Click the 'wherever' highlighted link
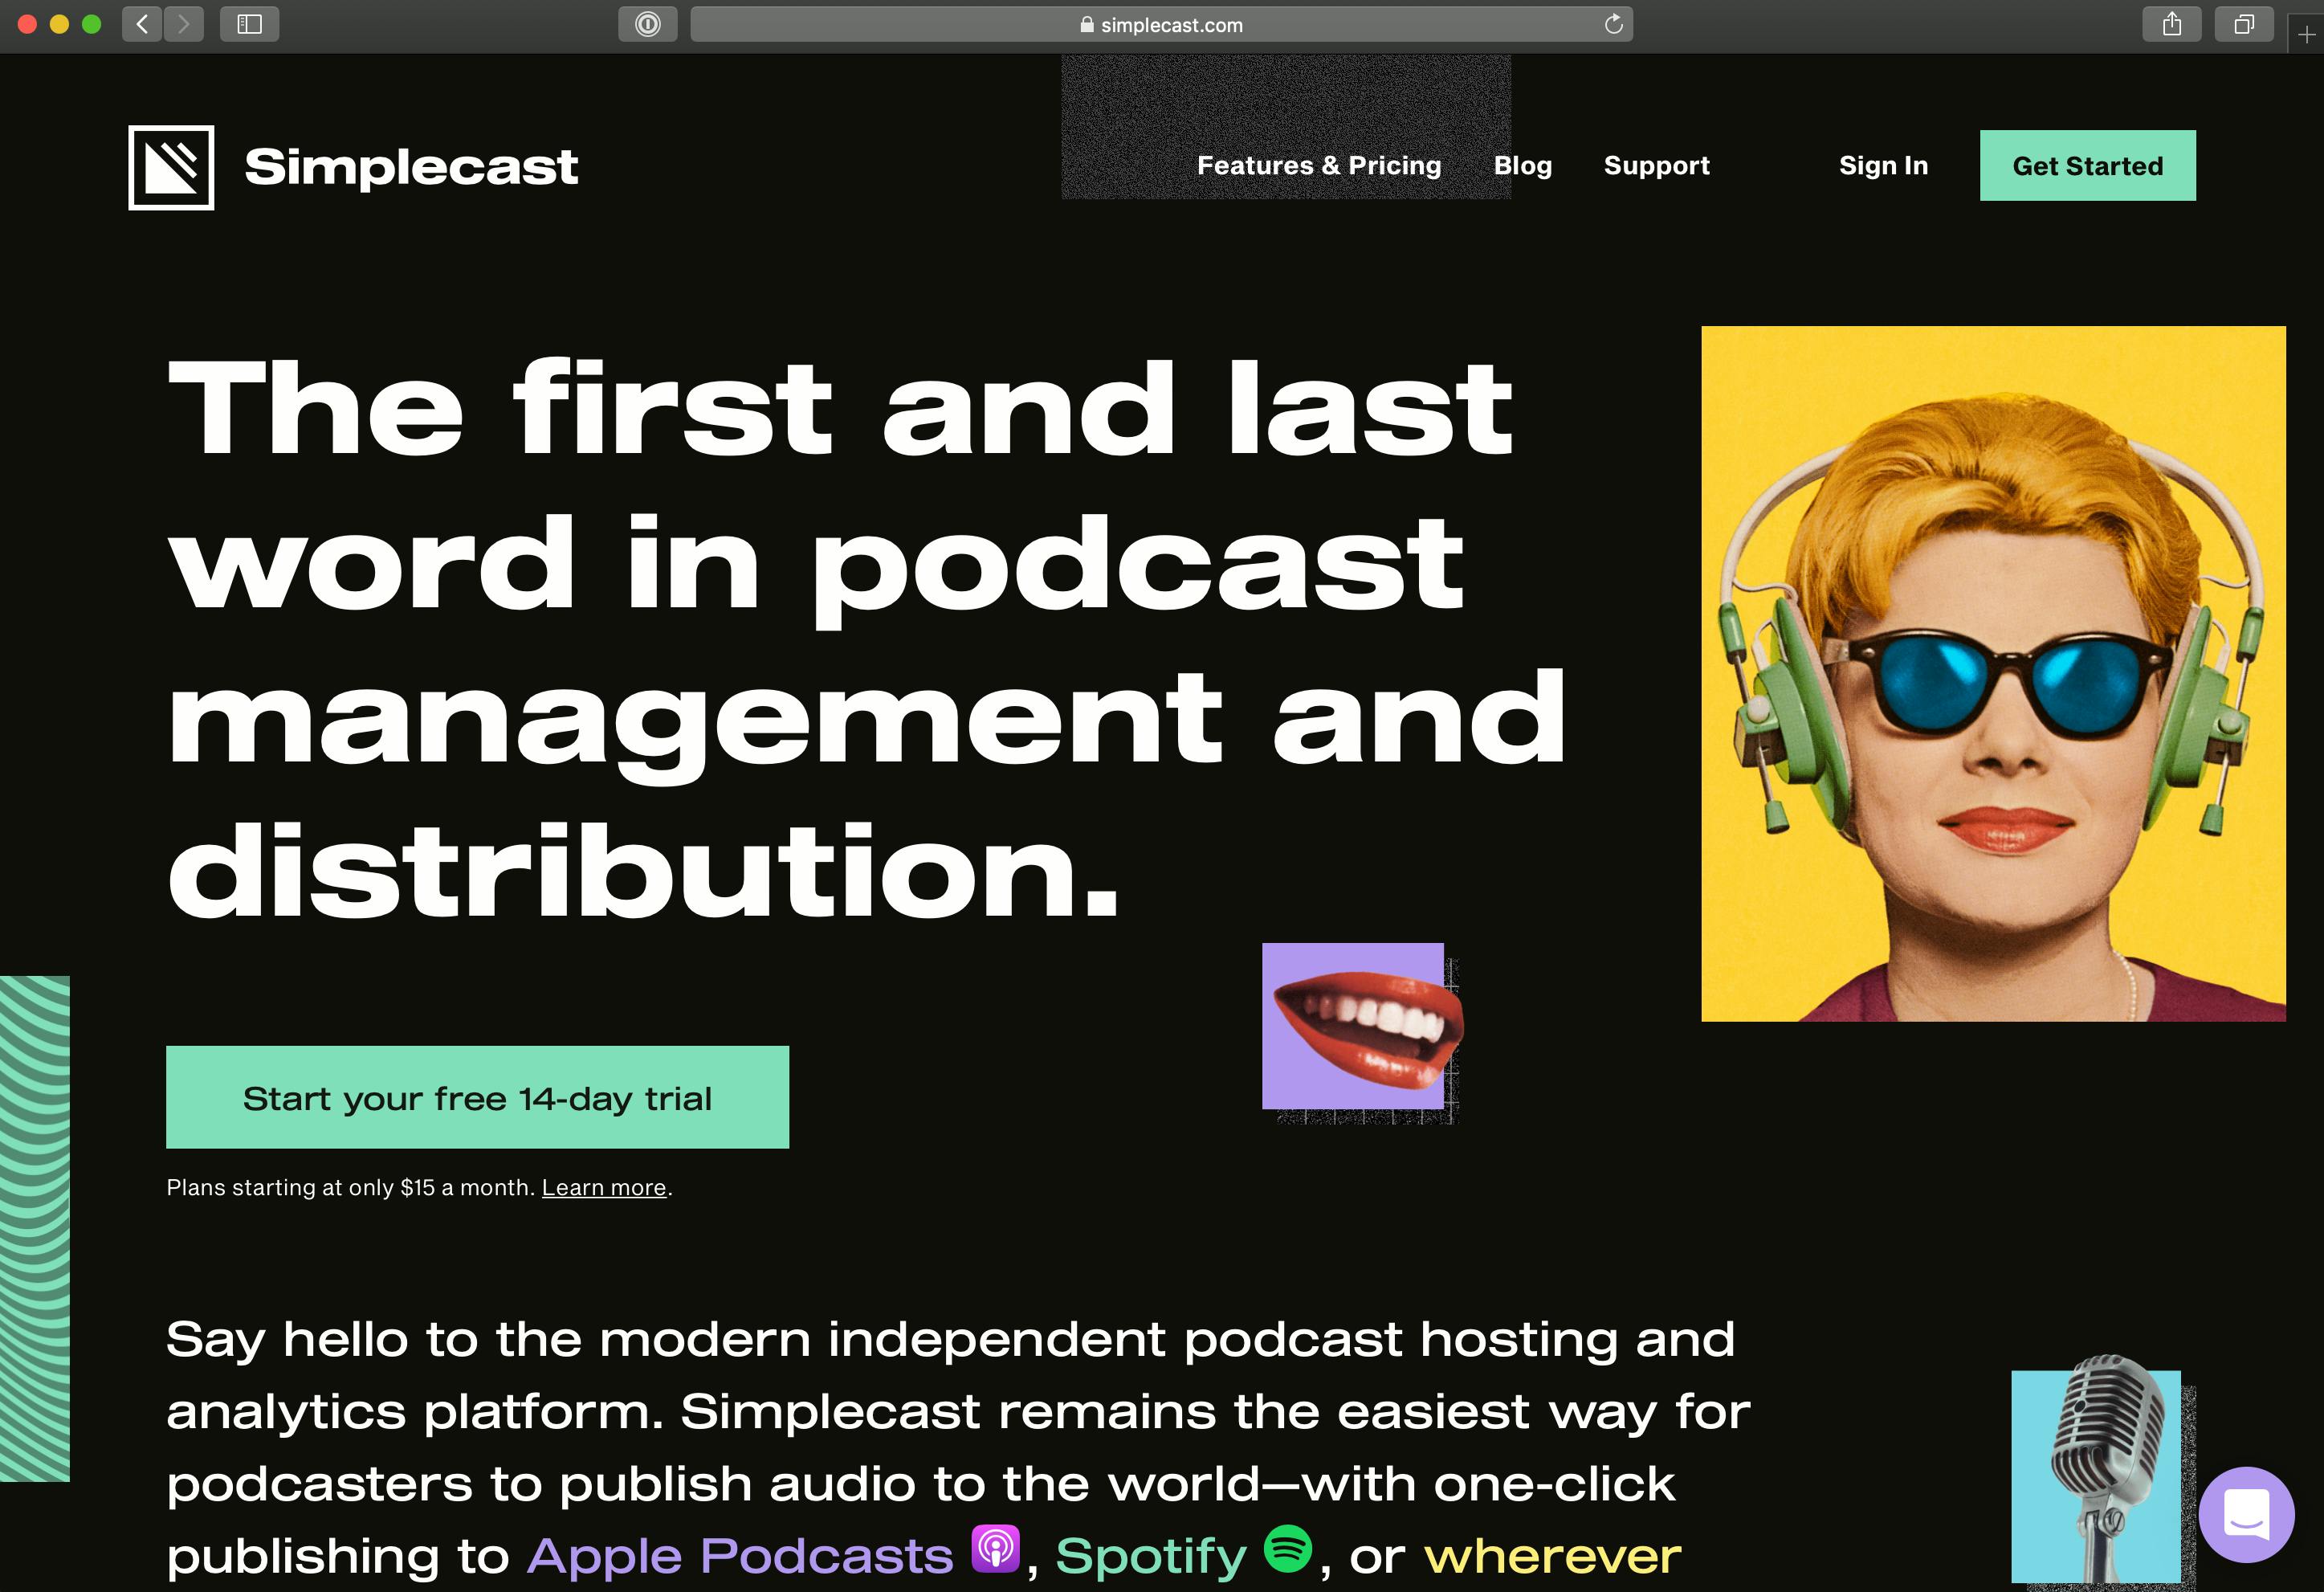This screenshot has height=1592, width=2324. 1552,1556
